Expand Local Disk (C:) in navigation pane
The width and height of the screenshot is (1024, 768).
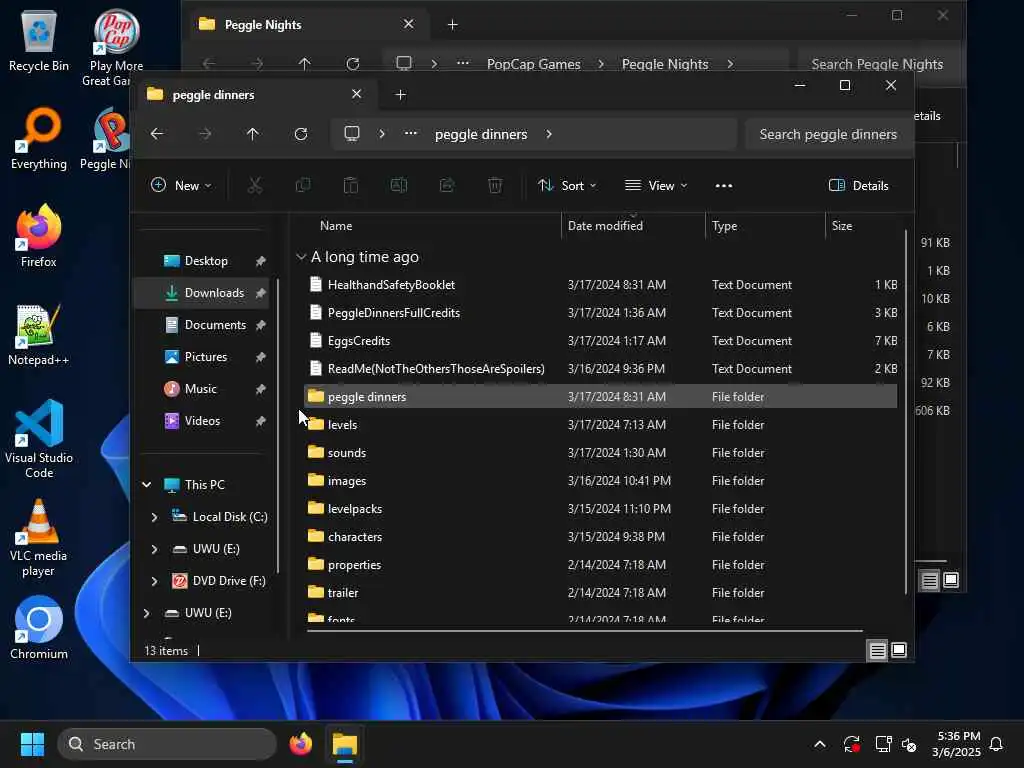[x=154, y=517]
